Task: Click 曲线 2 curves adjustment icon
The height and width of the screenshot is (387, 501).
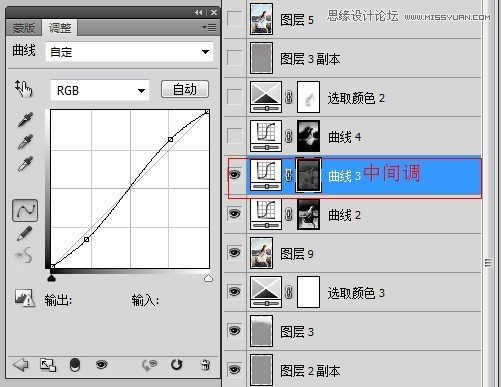Action: click(266, 214)
